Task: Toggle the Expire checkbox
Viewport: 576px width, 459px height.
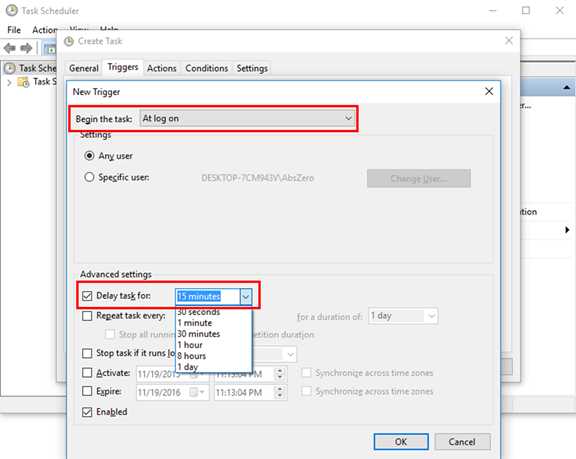Action: pyautogui.click(x=87, y=391)
